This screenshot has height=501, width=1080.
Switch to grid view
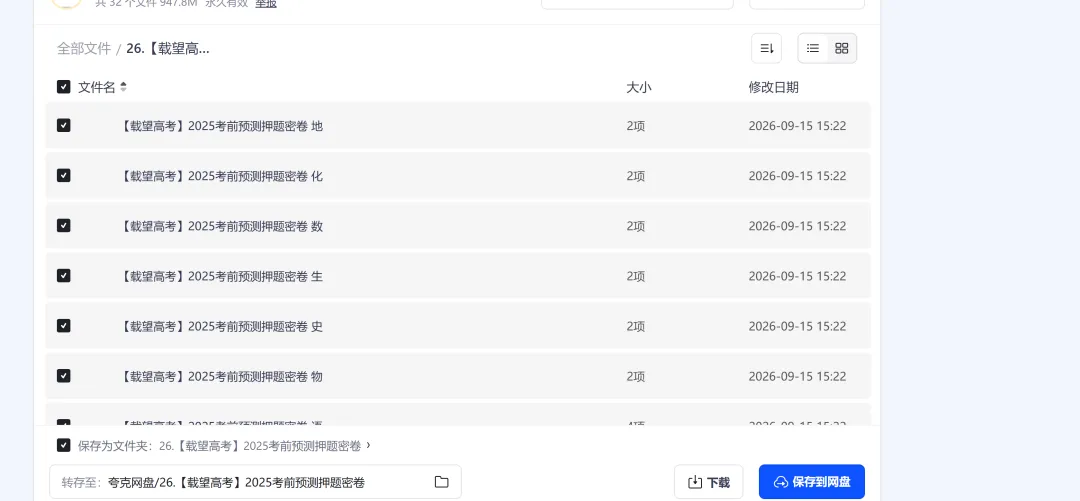[x=842, y=48]
